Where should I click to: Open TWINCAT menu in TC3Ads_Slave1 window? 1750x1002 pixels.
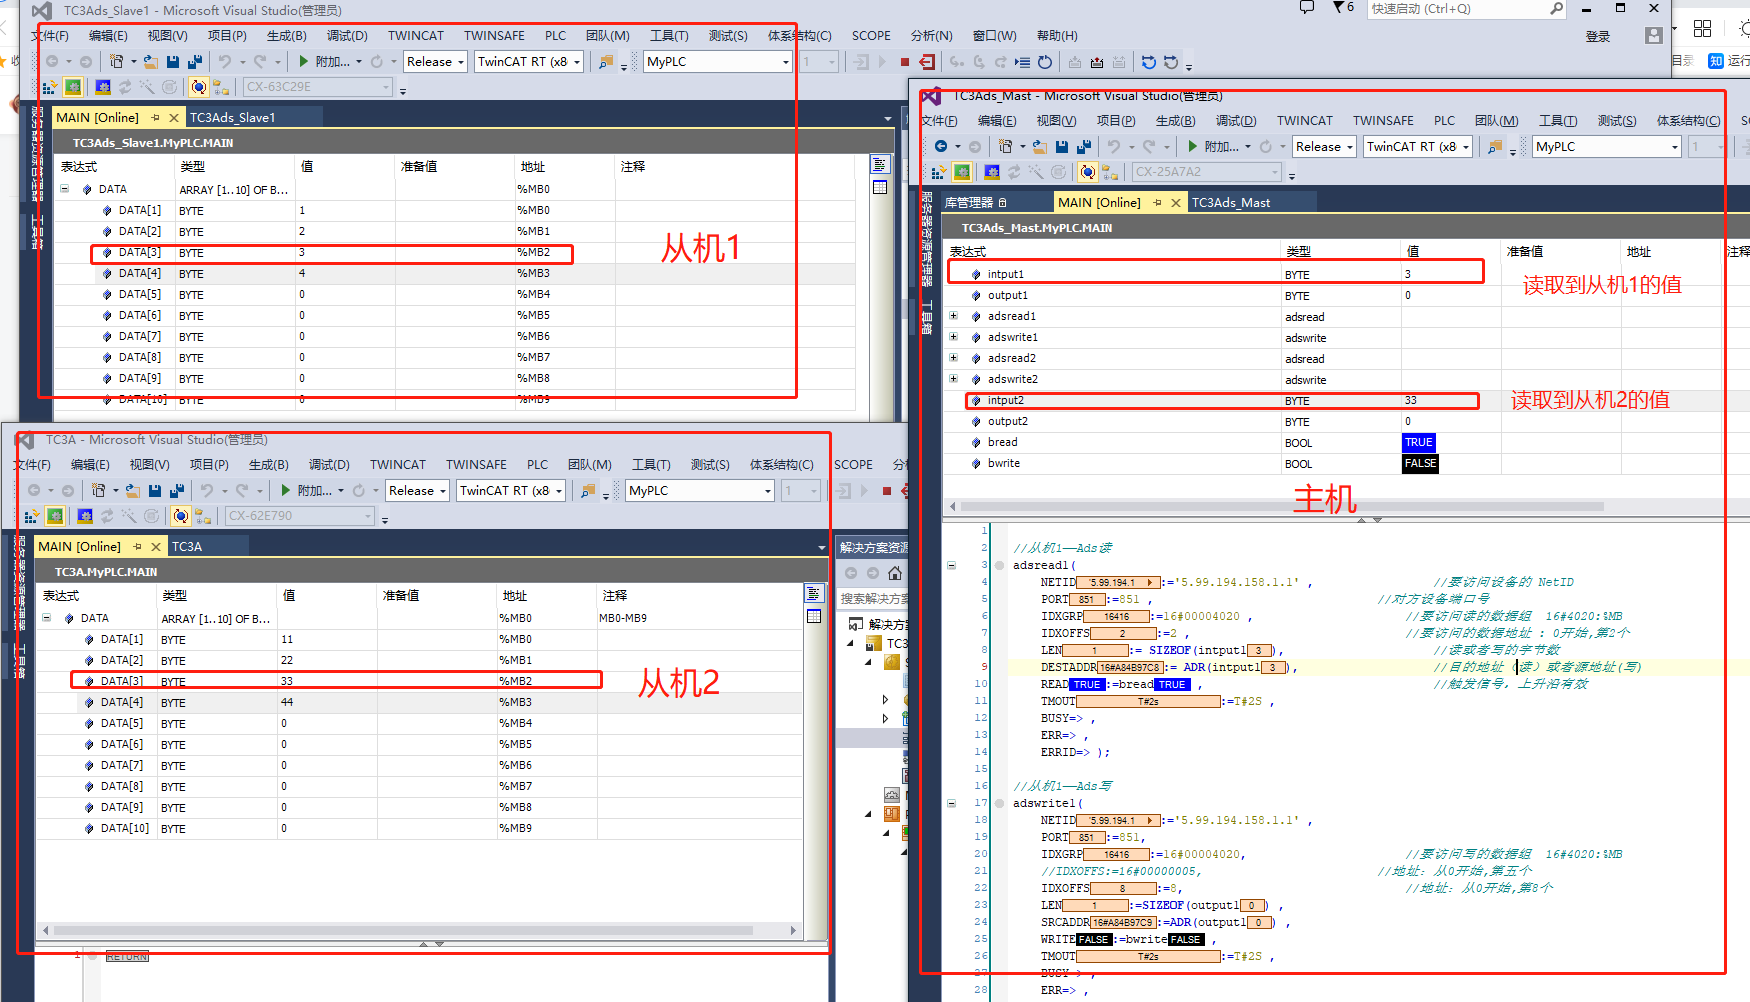416,36
